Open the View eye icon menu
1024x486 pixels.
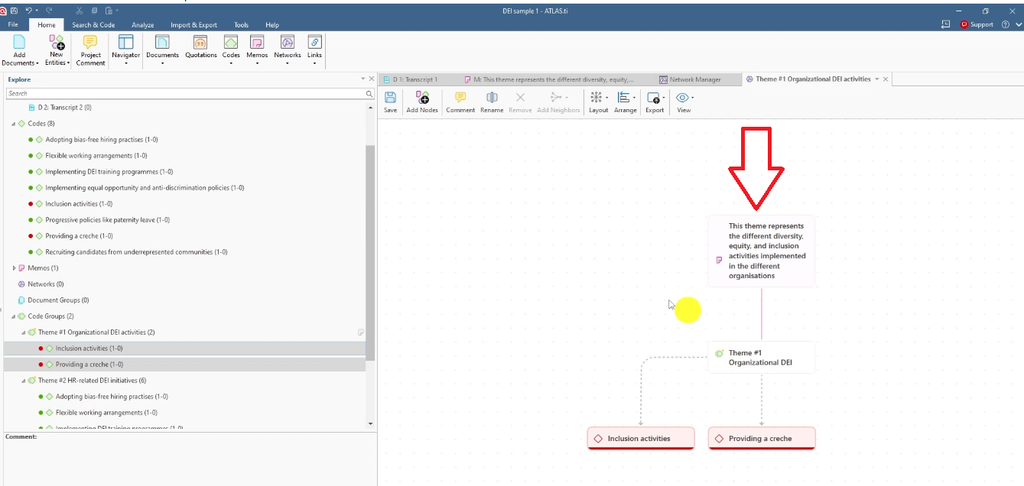(x=682, y=97)
